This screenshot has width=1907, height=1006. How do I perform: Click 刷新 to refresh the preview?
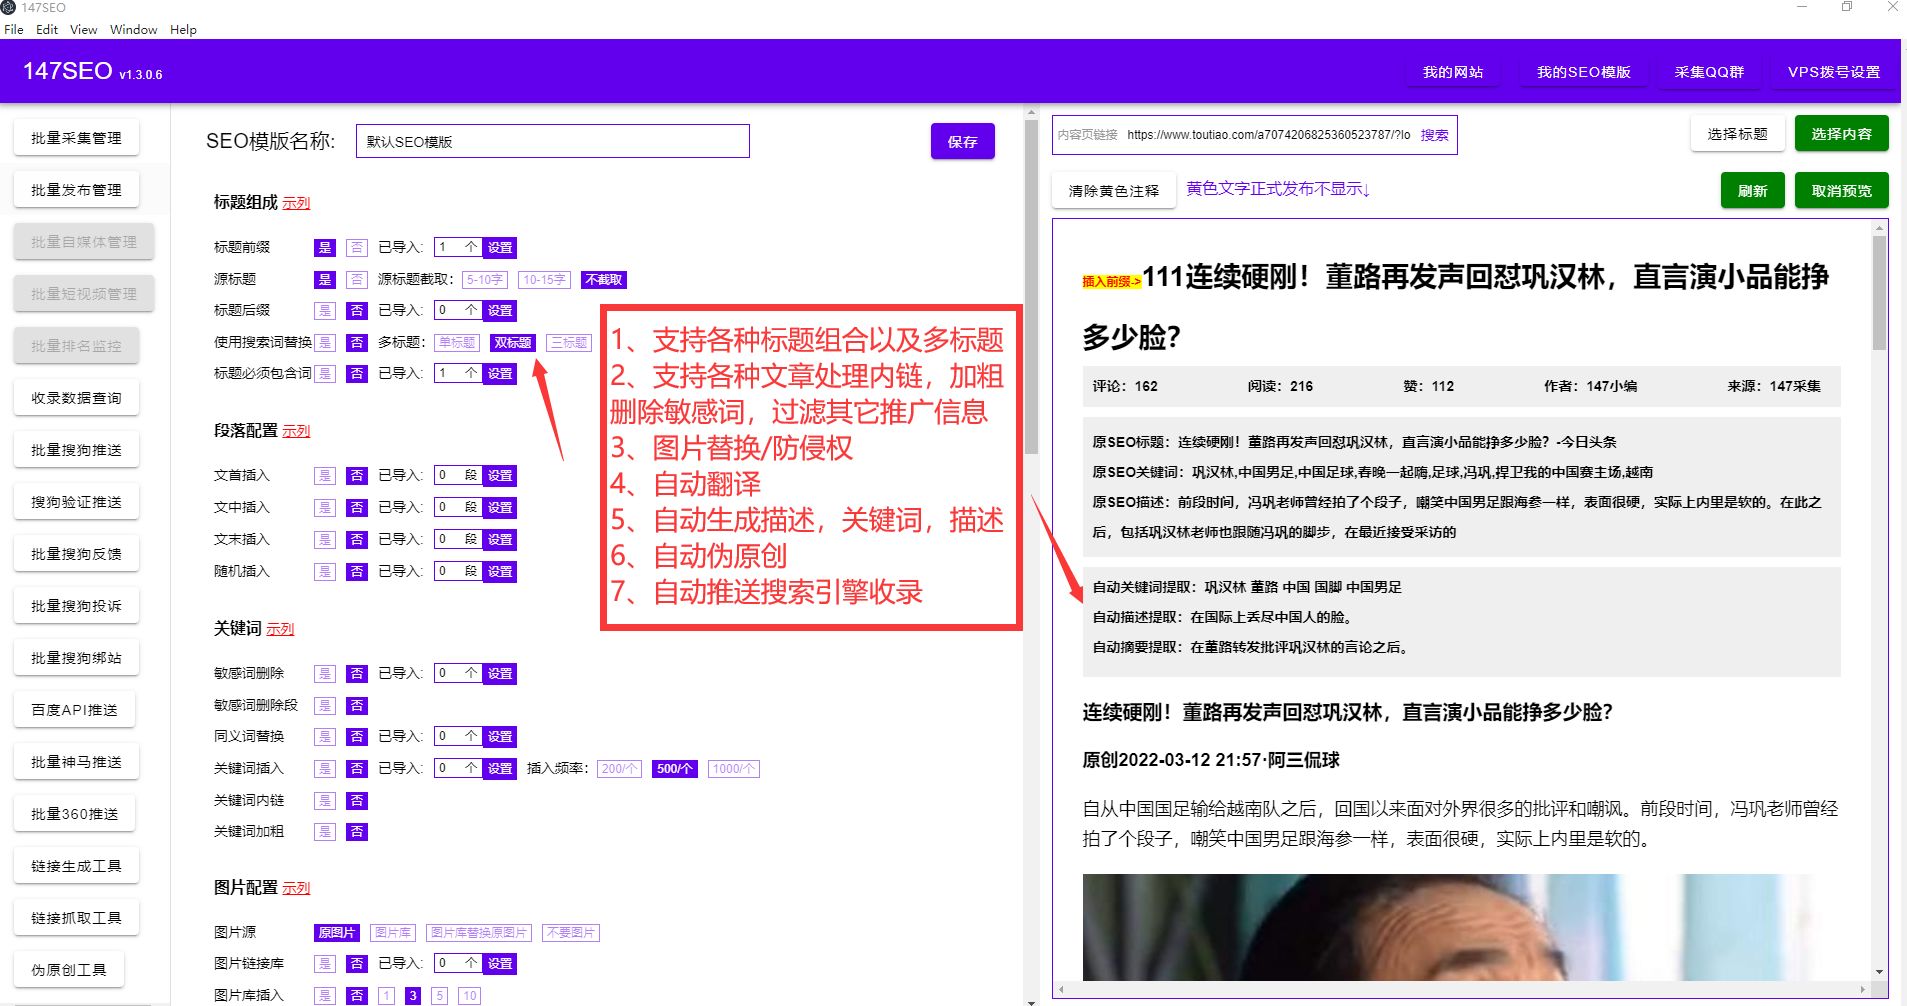[1751, 190]
